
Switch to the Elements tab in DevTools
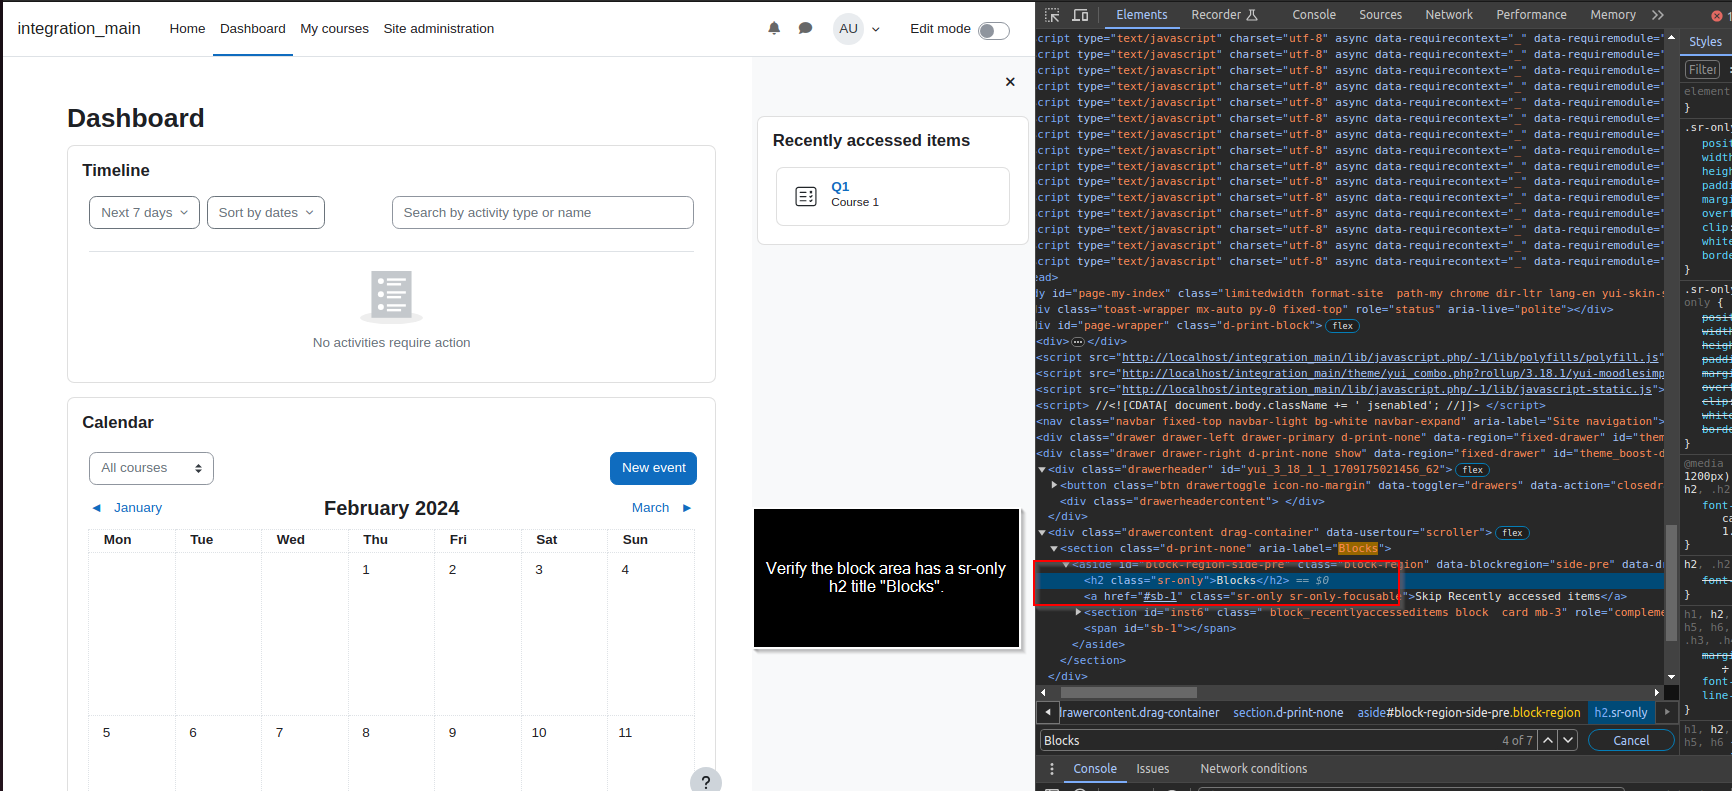click(1141, 15)
